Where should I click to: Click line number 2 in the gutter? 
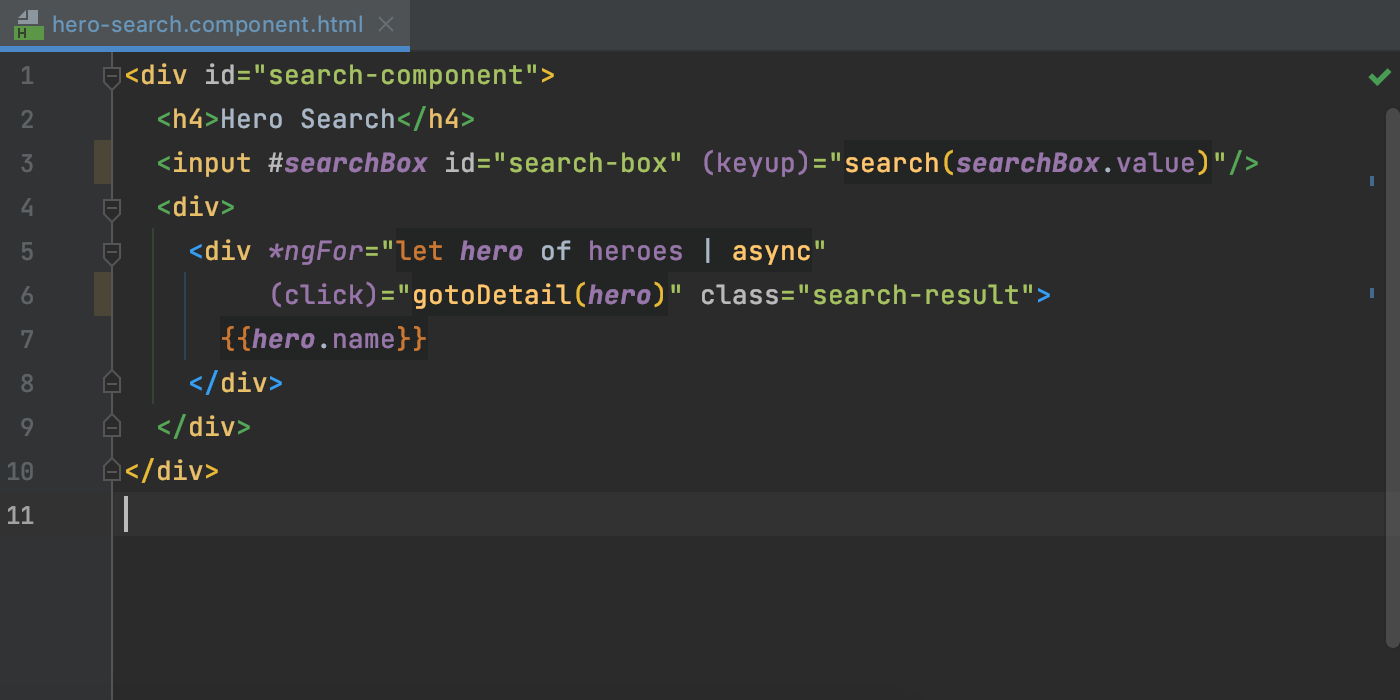26,120
